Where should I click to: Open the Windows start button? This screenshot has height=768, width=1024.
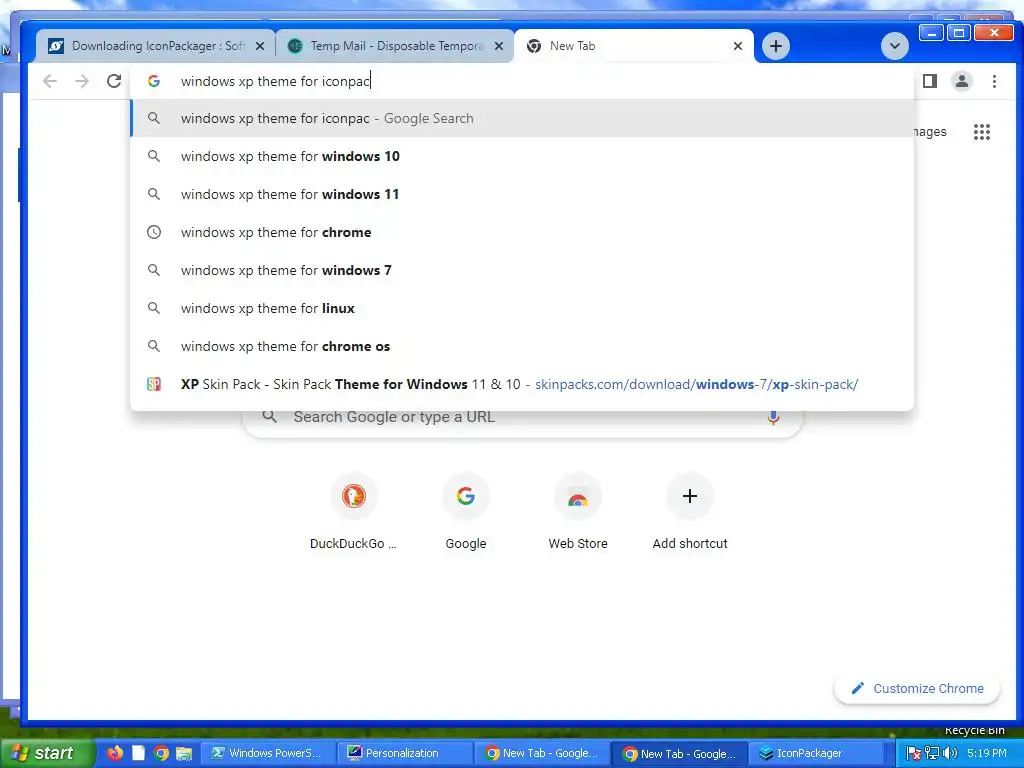tap(47, 753)
